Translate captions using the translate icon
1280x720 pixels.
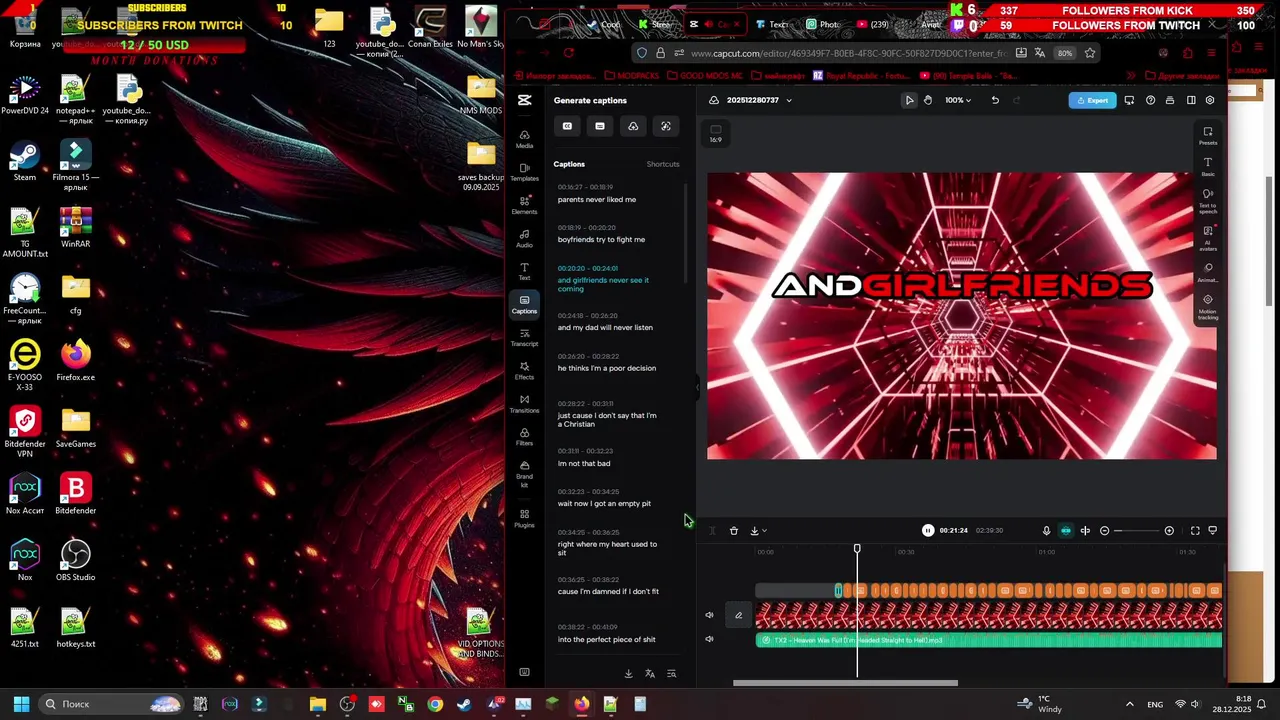click(650, 674)
